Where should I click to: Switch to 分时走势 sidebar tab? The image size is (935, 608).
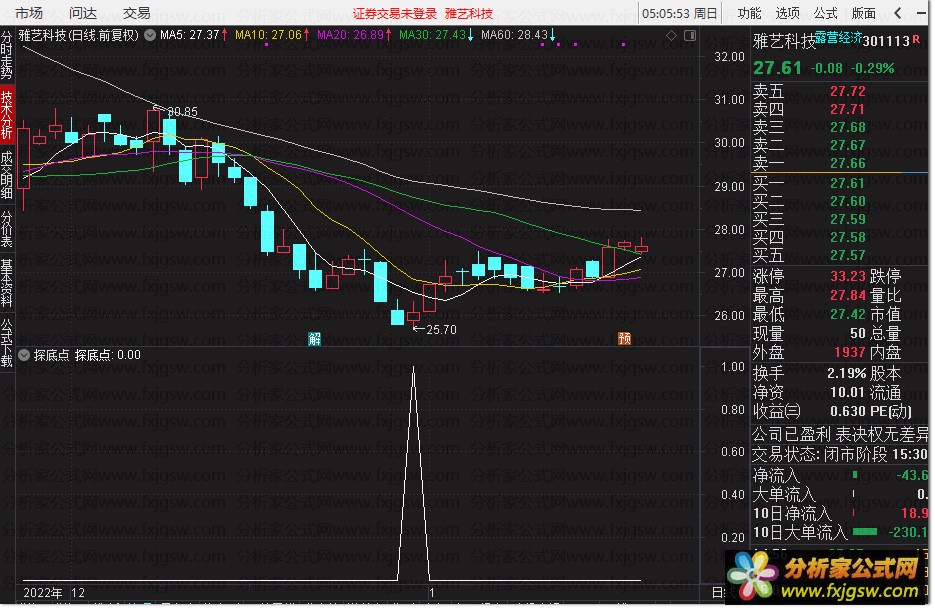[7, 55]
